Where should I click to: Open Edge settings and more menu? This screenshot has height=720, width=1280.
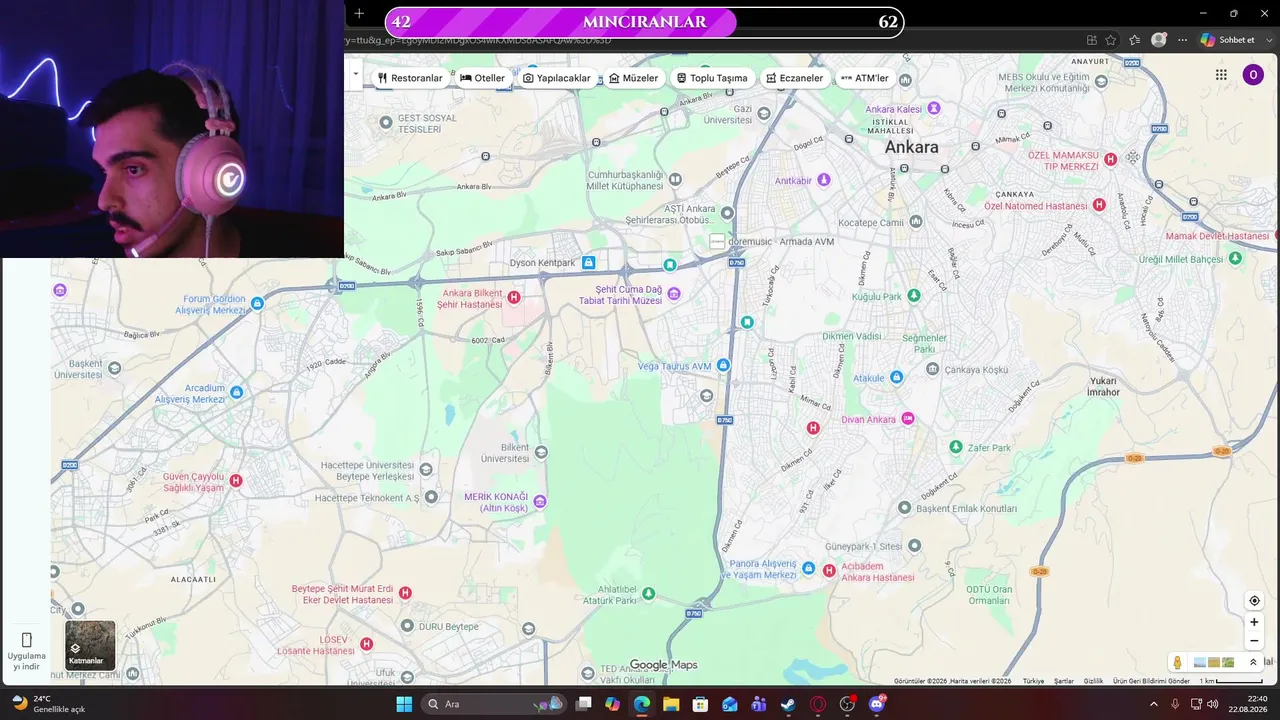(x=1183, y=40)
